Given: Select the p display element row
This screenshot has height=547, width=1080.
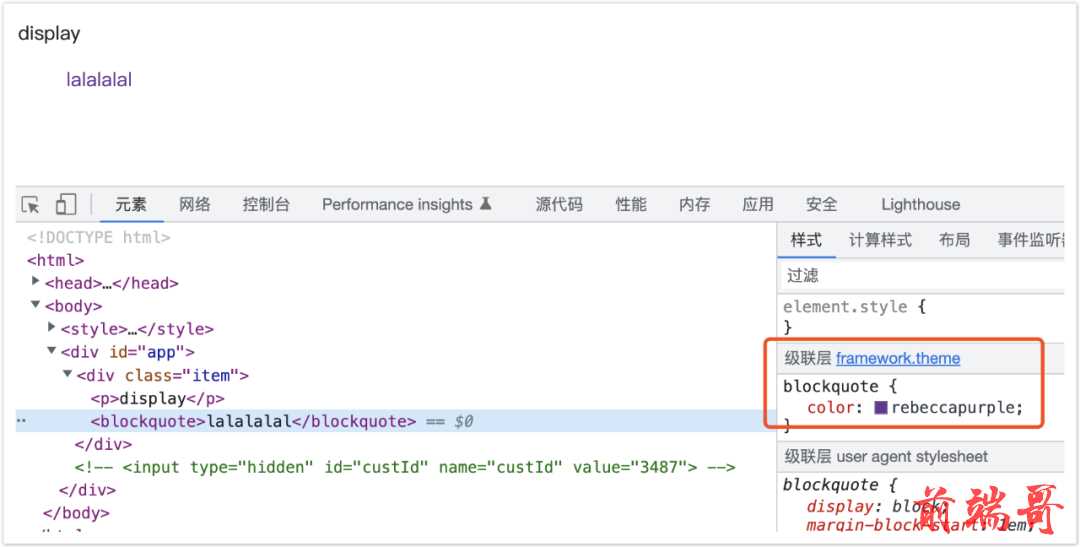Looking at the screenshot, I should point(158,399).
